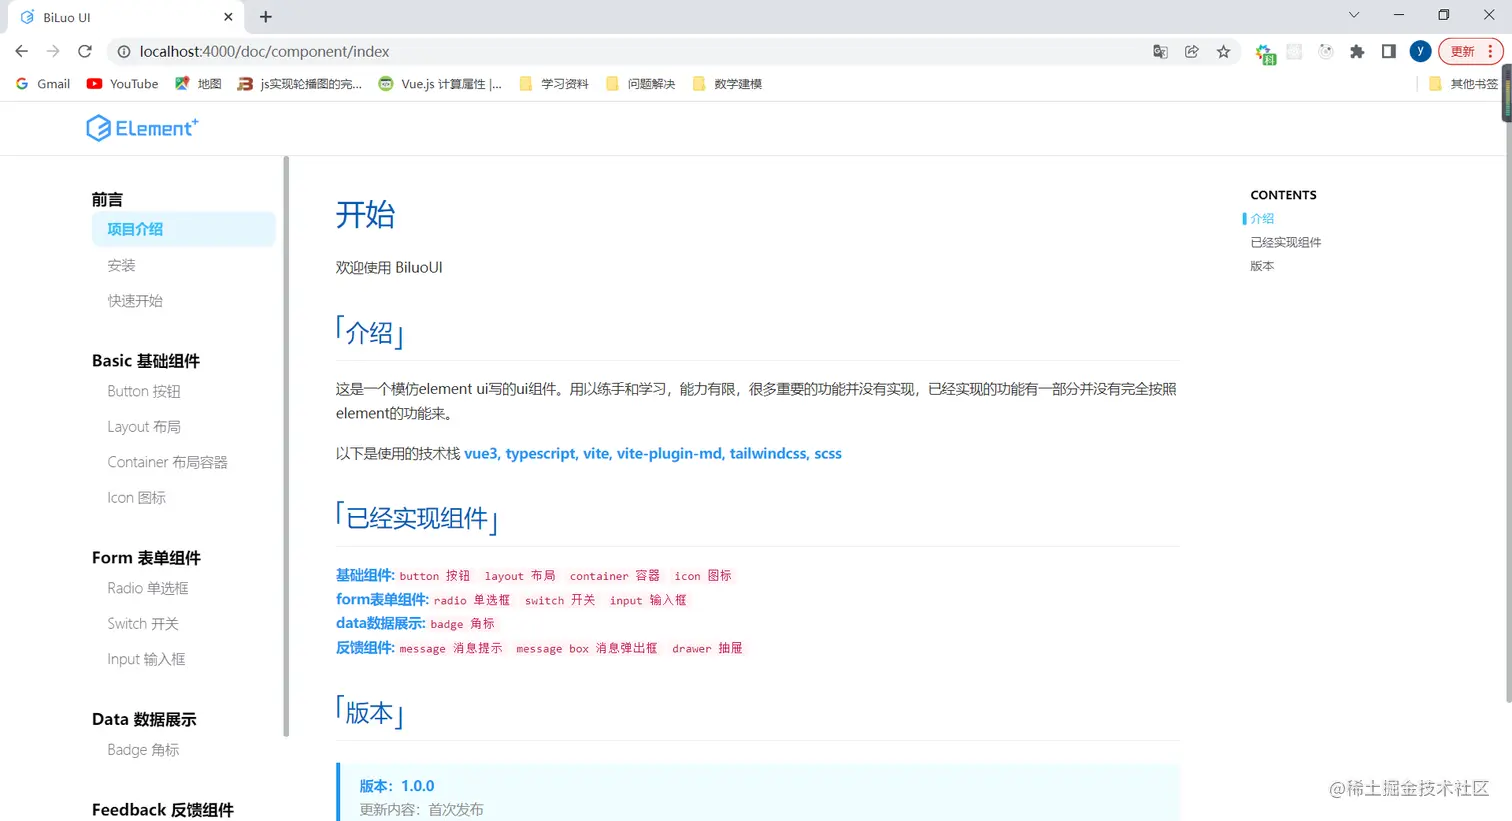Select 项目介绍 in sidebar
The image size is (1512, 821).
pos(183,229)
